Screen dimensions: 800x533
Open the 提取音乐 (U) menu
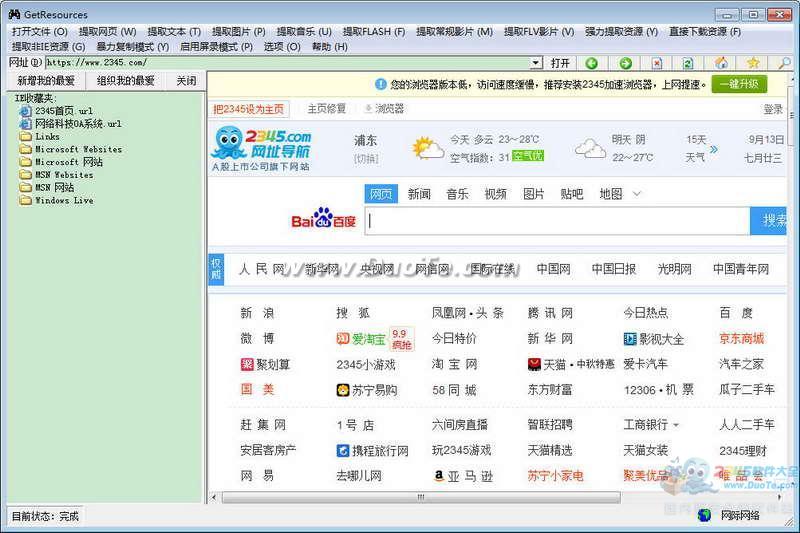304,32
